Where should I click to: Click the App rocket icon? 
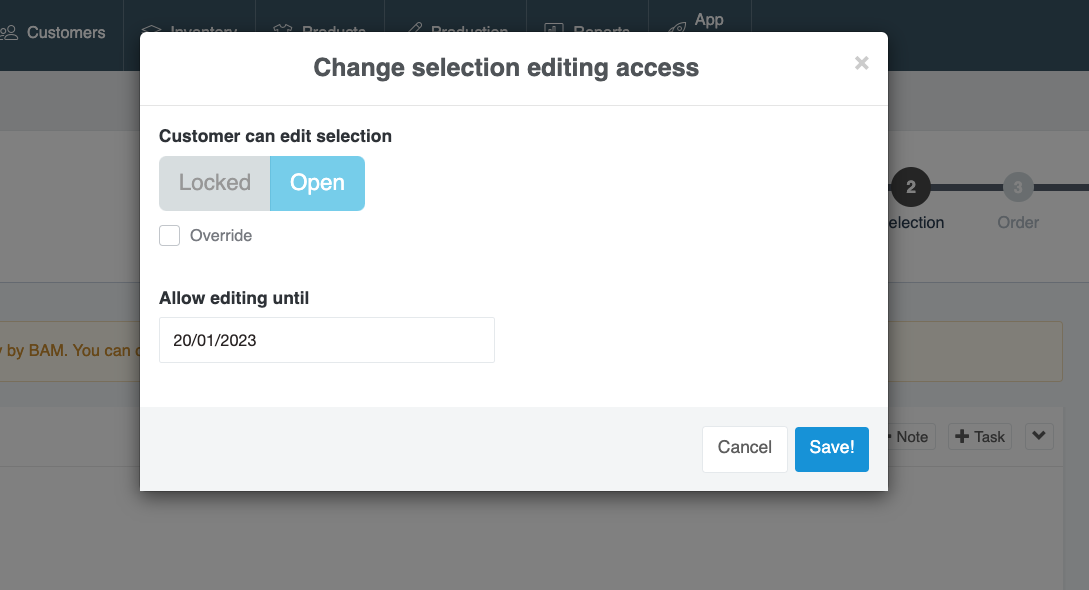pos(677,26)
